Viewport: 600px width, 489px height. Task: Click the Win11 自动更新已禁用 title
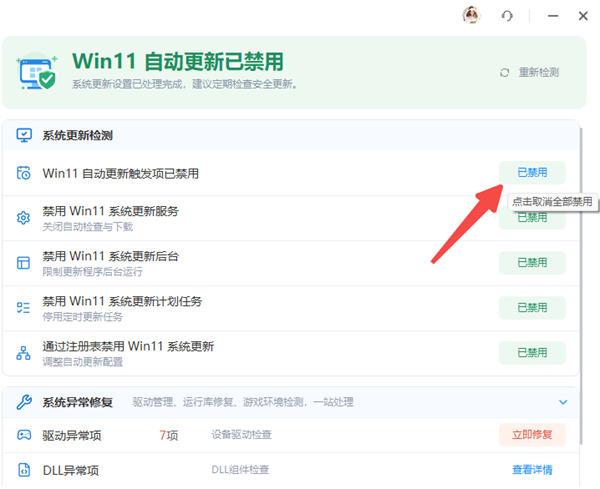(178, 62)
